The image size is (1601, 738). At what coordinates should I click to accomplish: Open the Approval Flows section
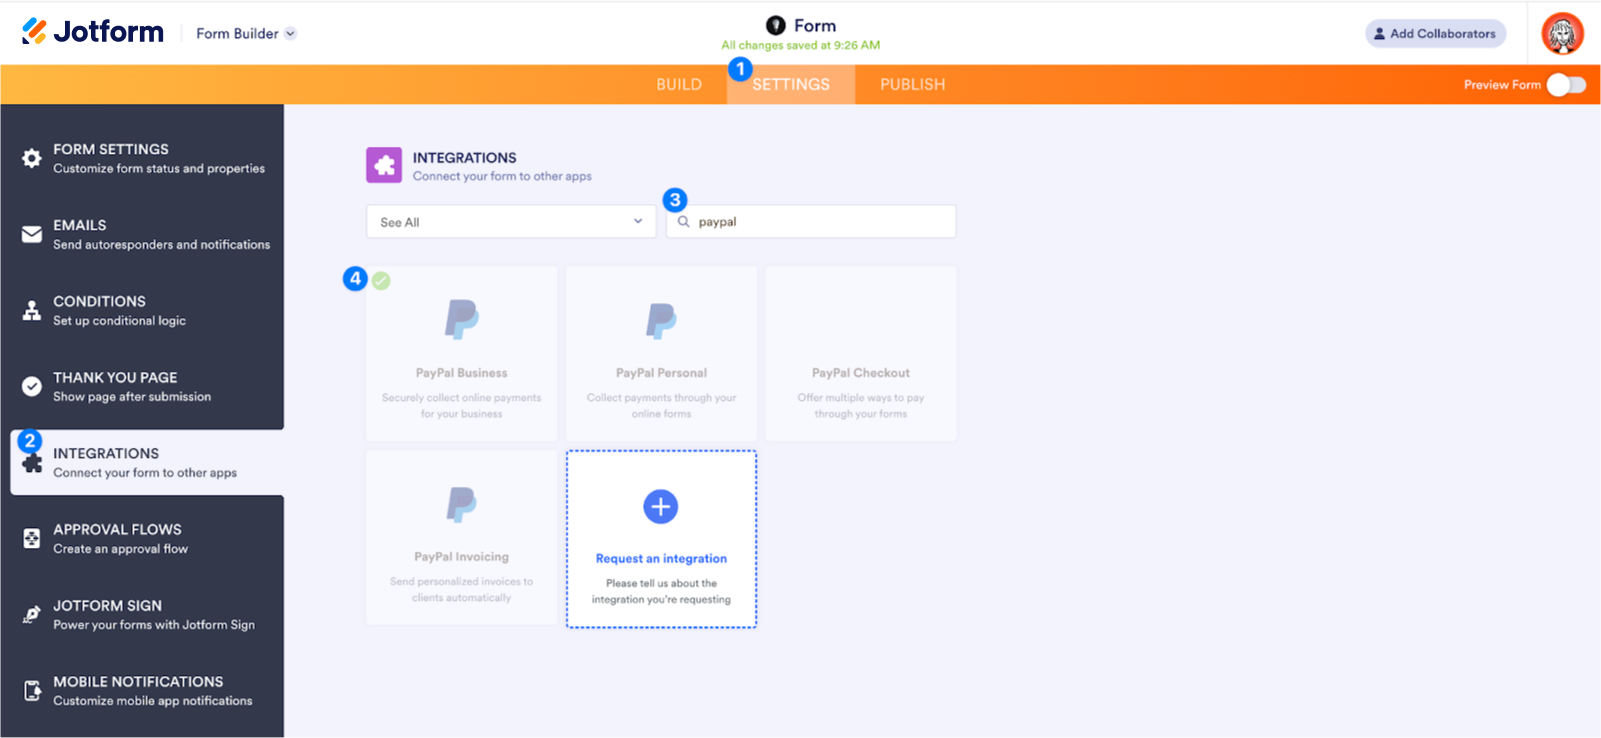tap(142, 538)
